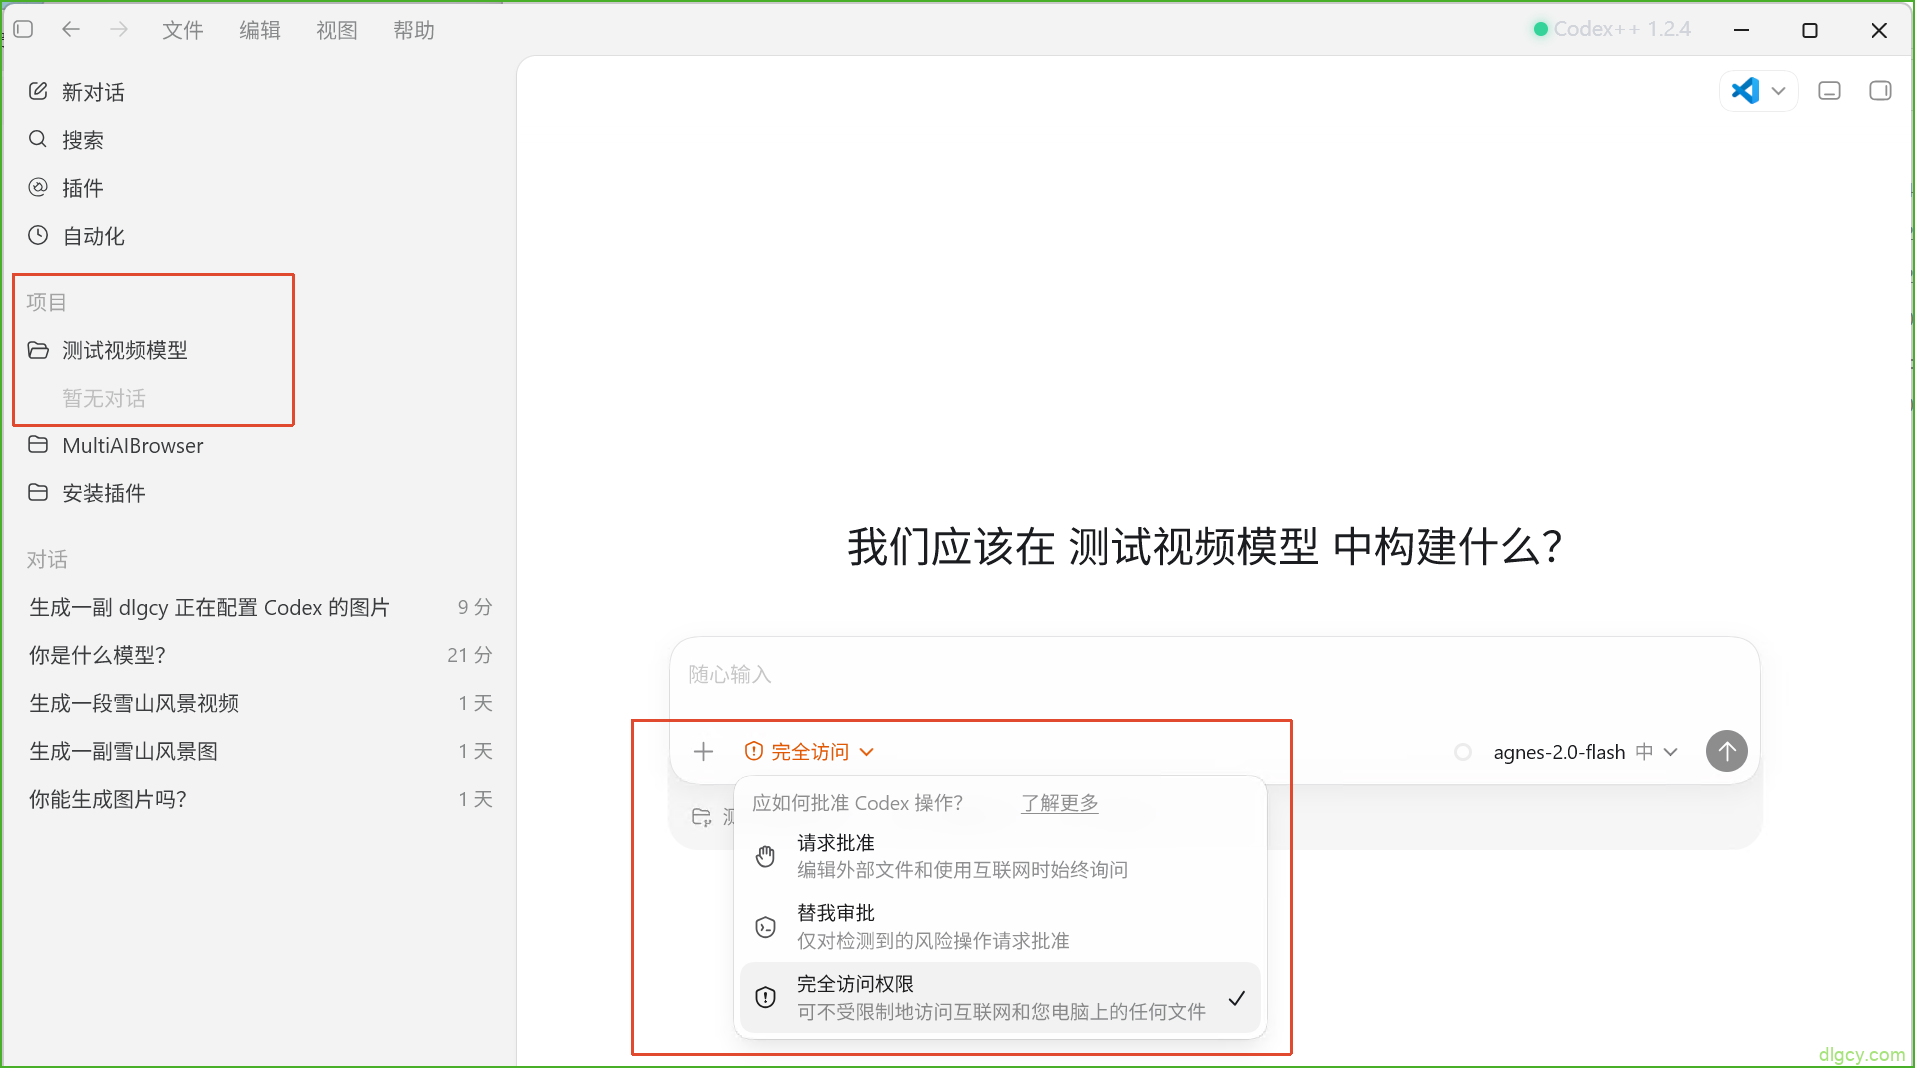The image size is (1915, 1068).
Task: Toggle the sidebar panel icon
Action: pos(23,30)
